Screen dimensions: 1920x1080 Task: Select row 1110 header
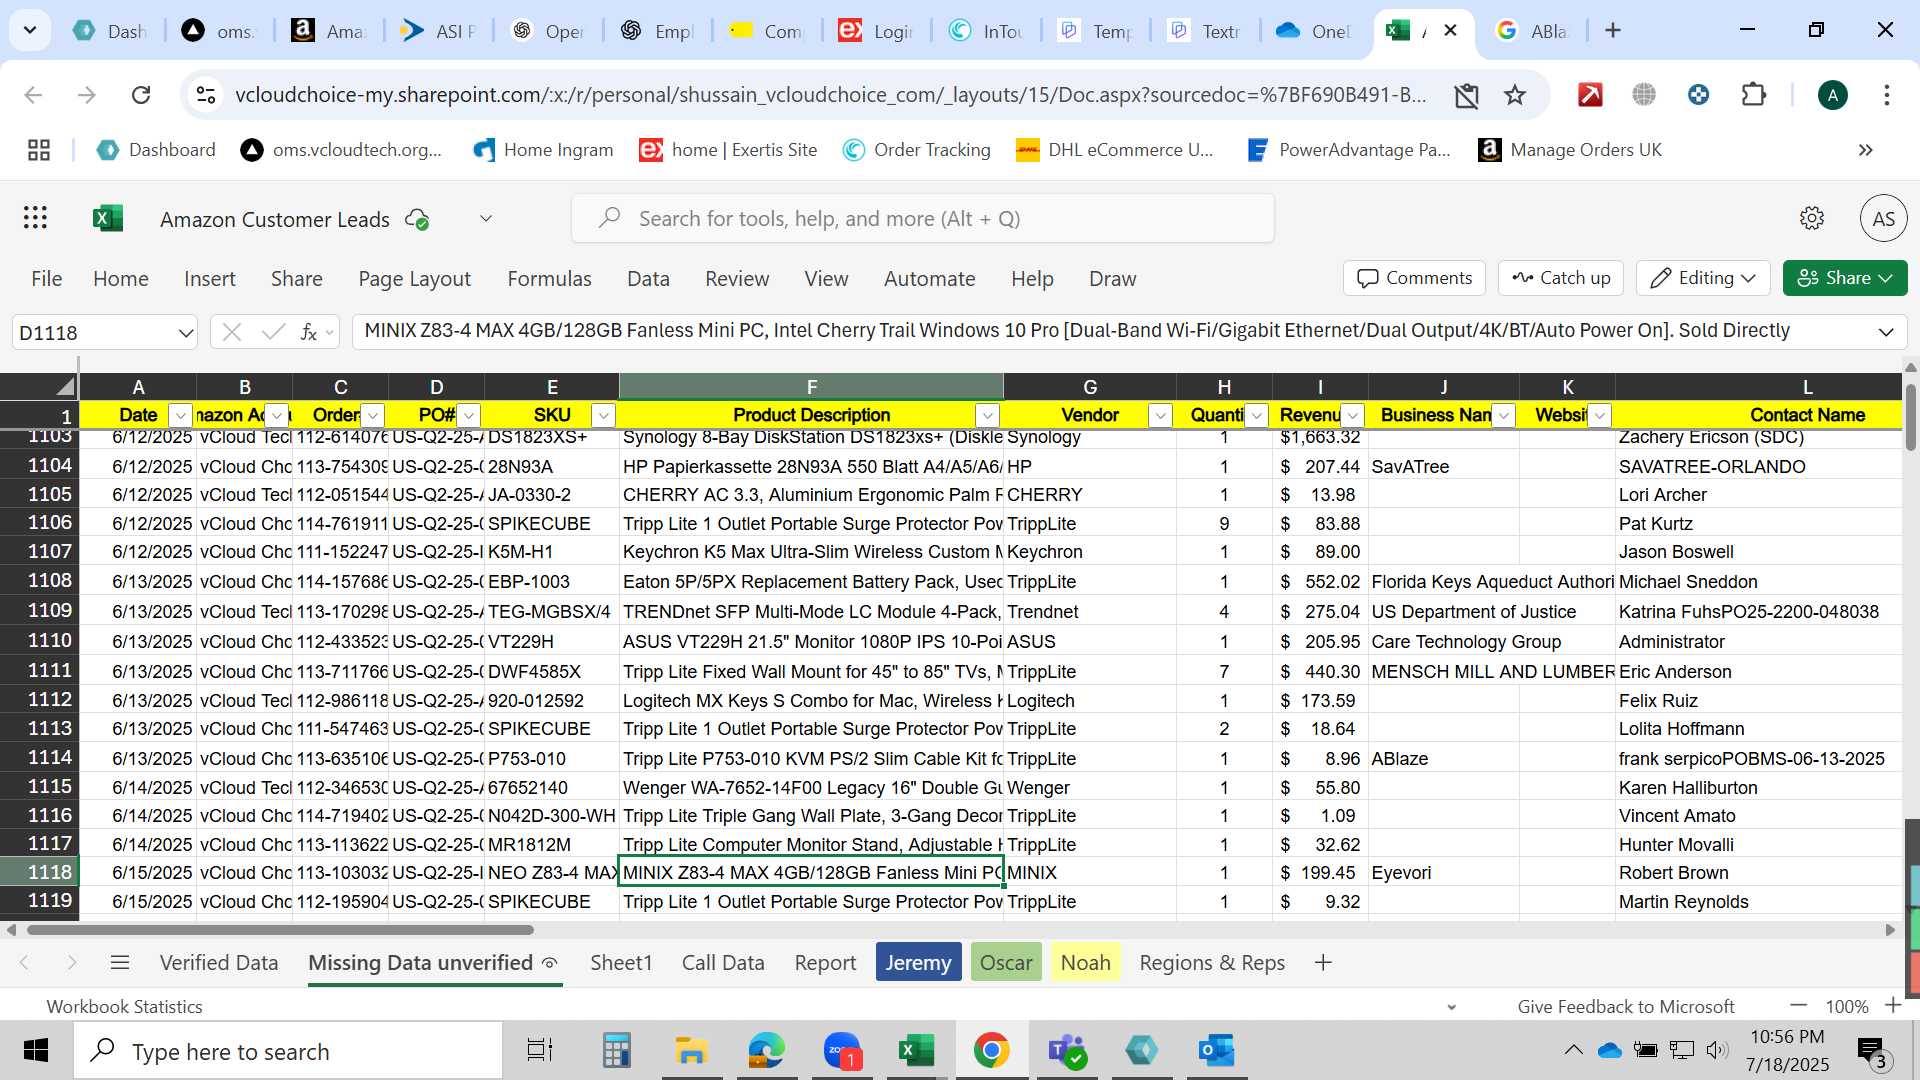39,641
